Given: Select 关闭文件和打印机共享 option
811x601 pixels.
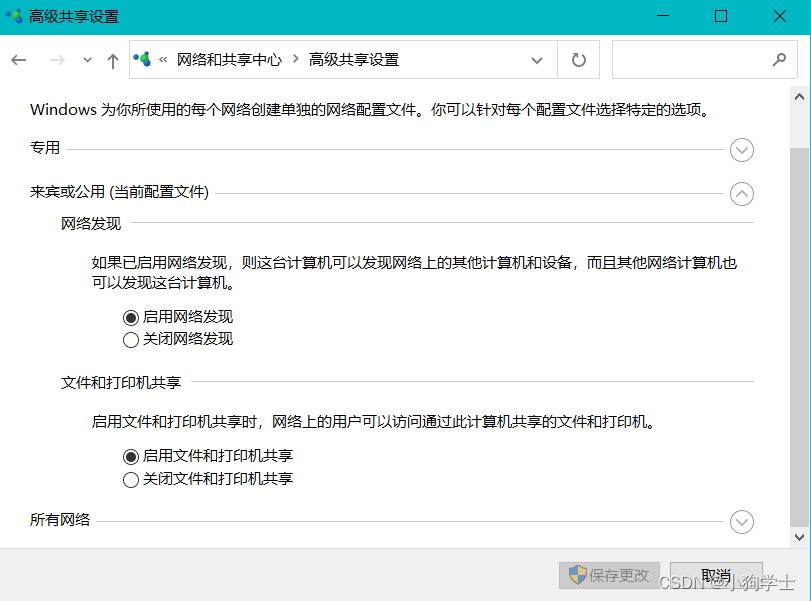Looking at the screenshot, I should [x=131, y=479].
